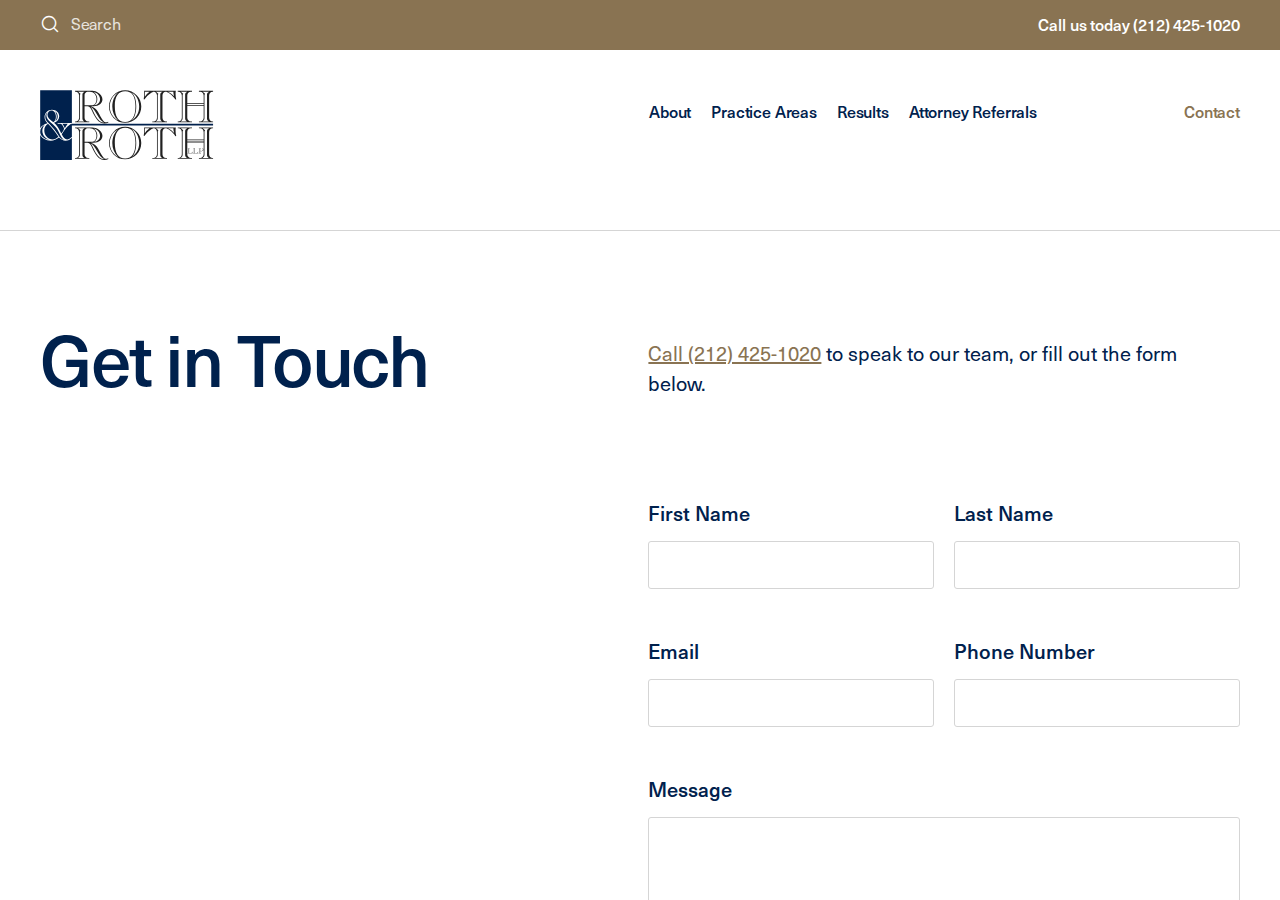This screenshot has height=900, width=1280.
Task: Click the Message label
Action: pyautogui.click(x=690, y=790)
